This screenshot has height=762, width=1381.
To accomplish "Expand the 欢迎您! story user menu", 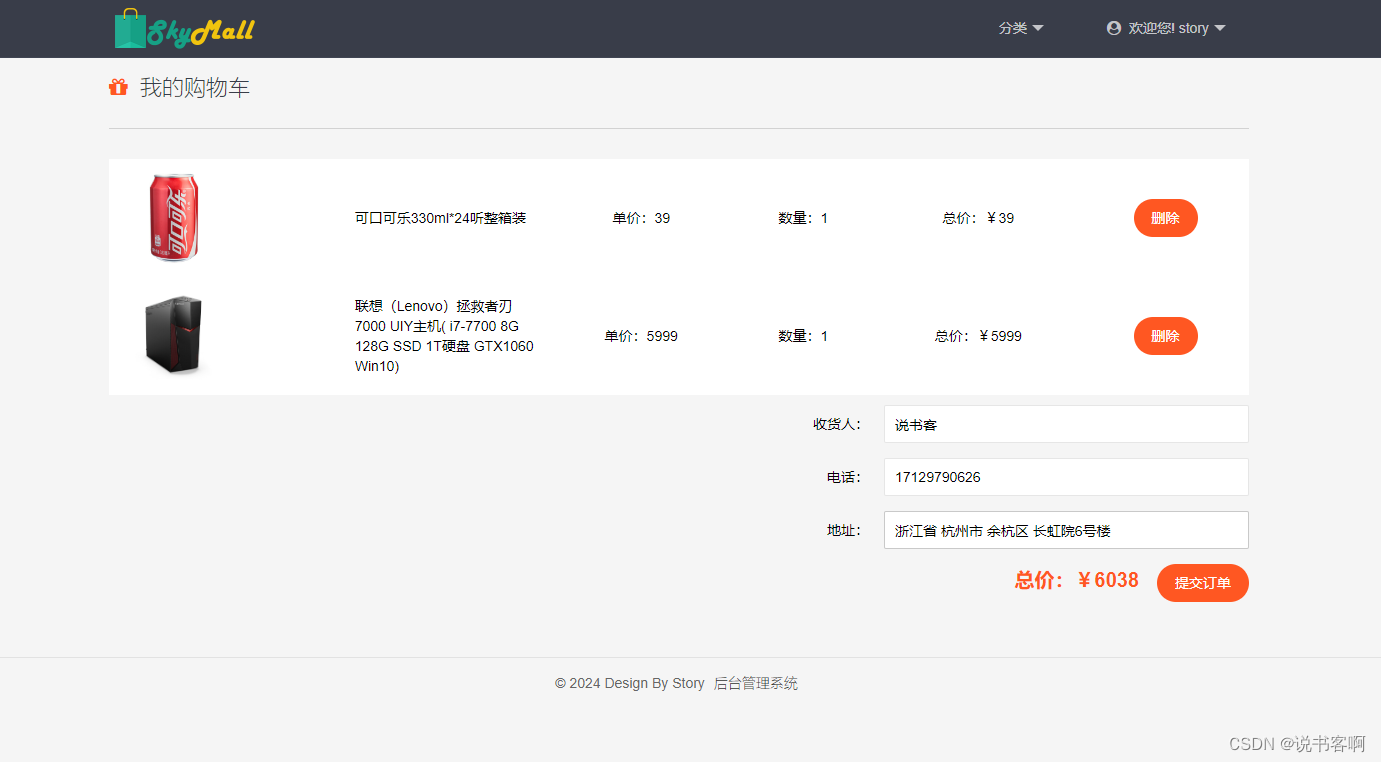I will click(x=1166, y=28).
